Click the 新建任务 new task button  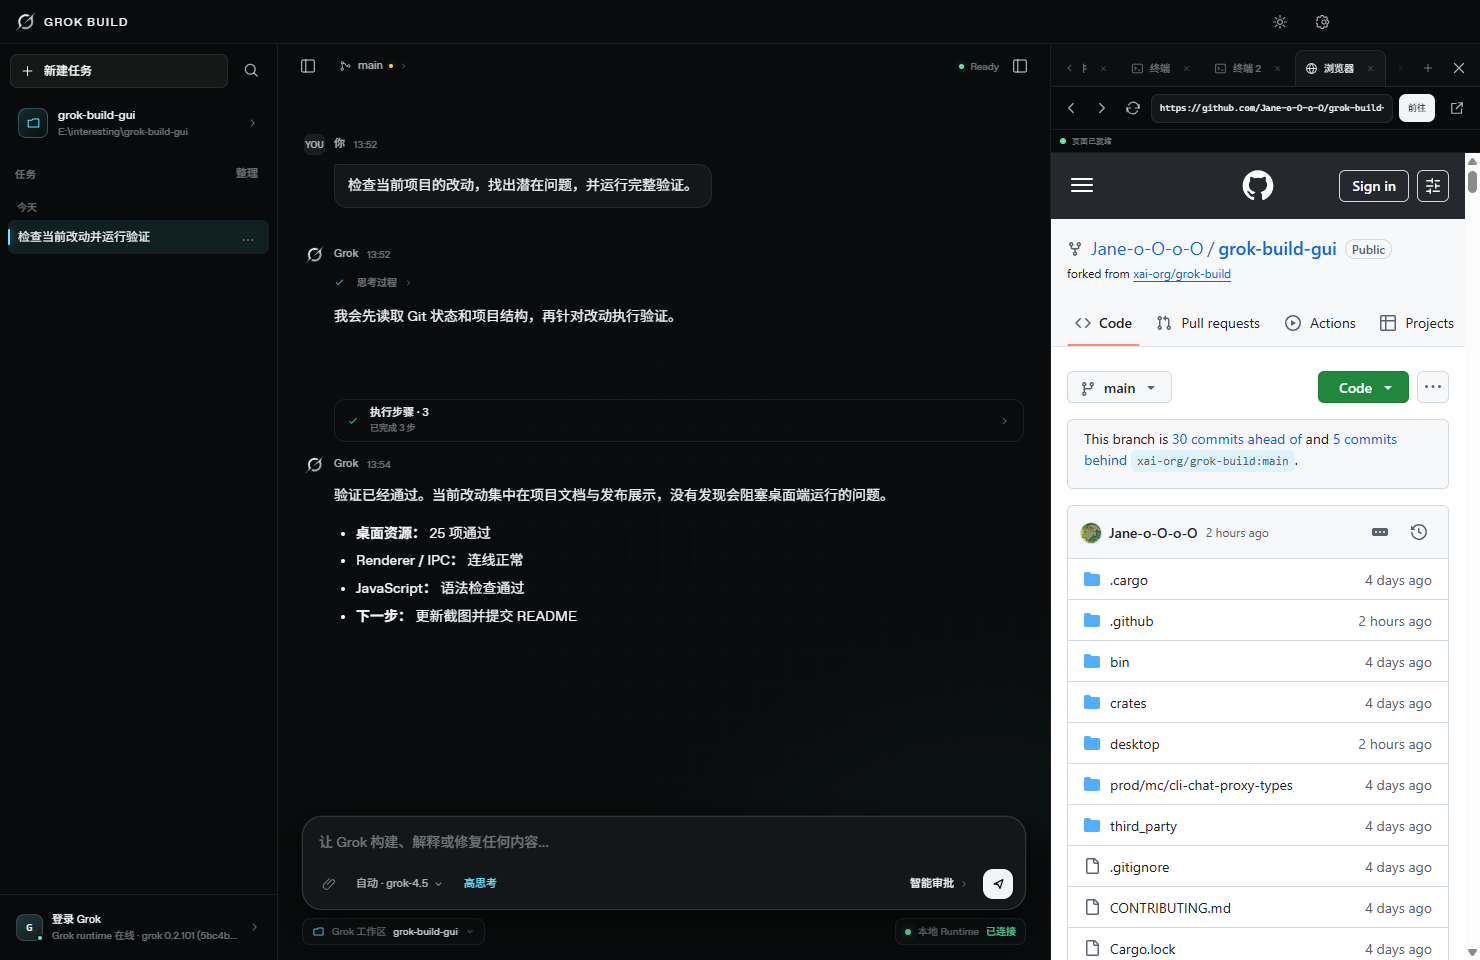point(119,71)
